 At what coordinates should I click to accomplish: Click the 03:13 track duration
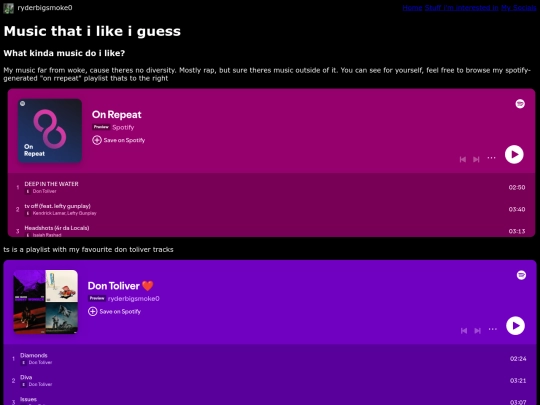[517, 231]
